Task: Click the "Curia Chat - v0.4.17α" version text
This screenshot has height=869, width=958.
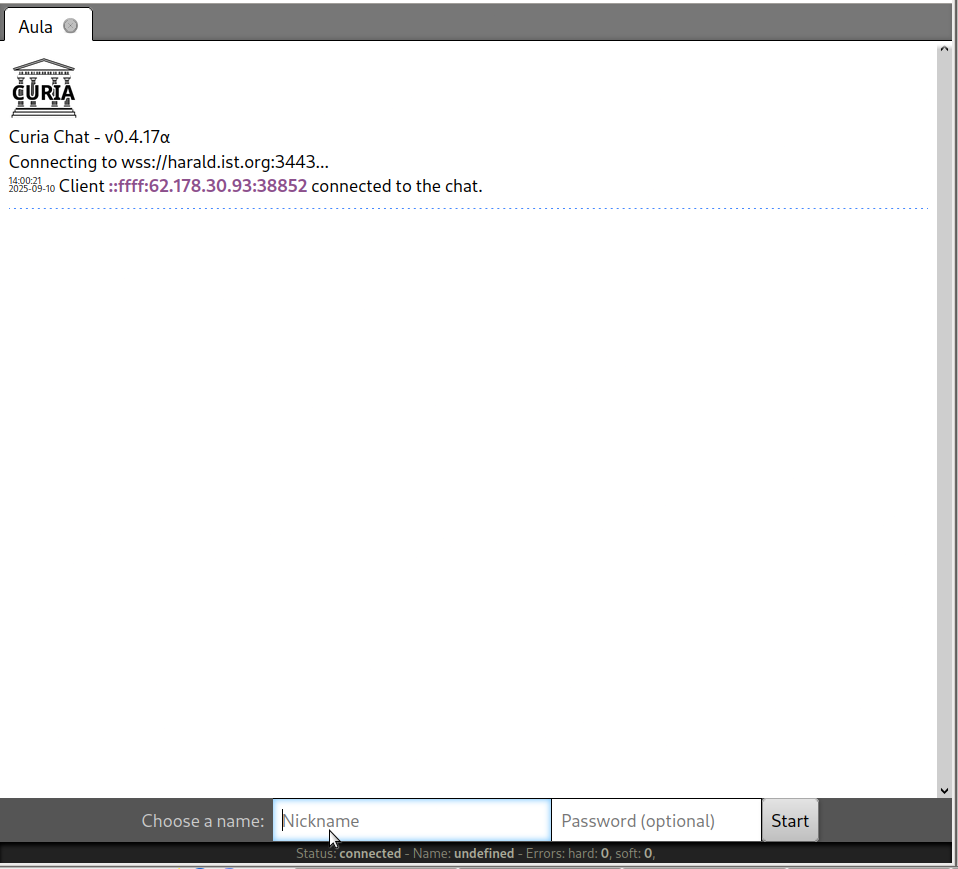Action: [90, 137]
